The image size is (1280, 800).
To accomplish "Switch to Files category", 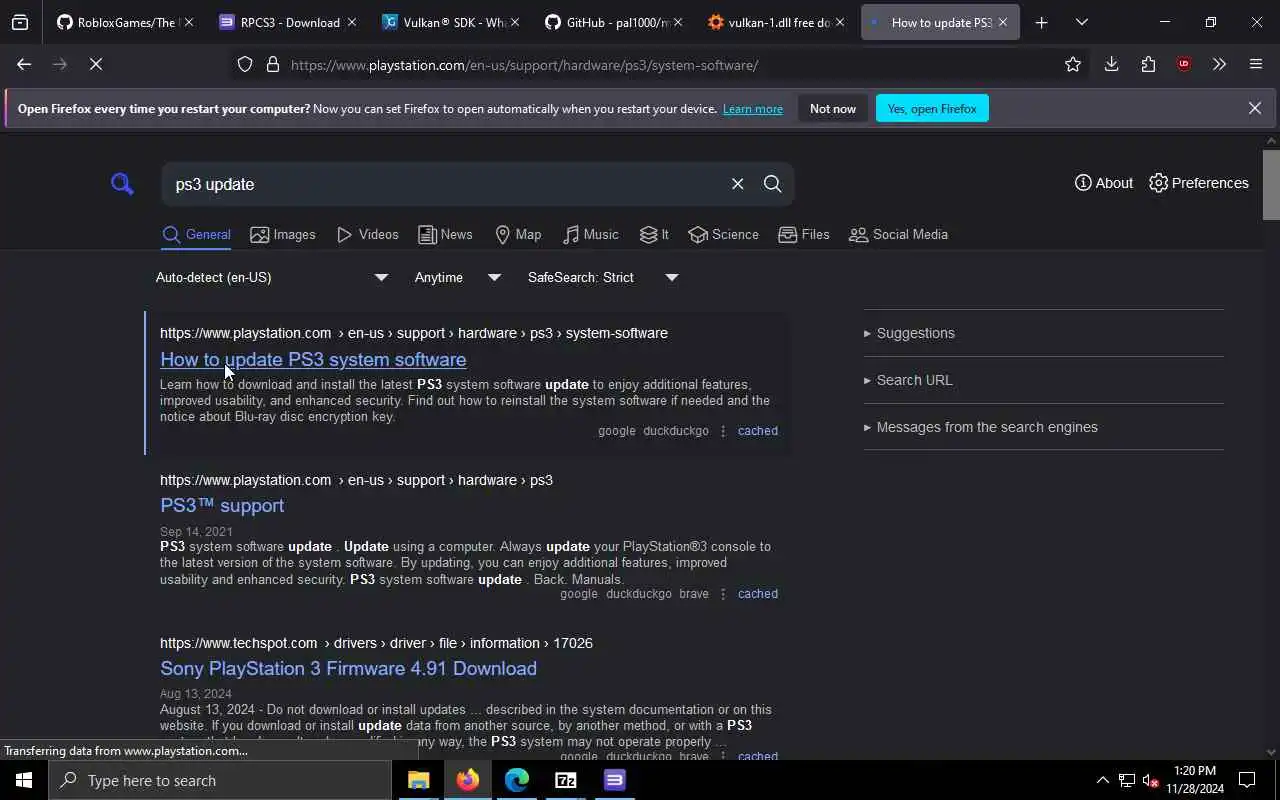I will (x=804, y=235).
